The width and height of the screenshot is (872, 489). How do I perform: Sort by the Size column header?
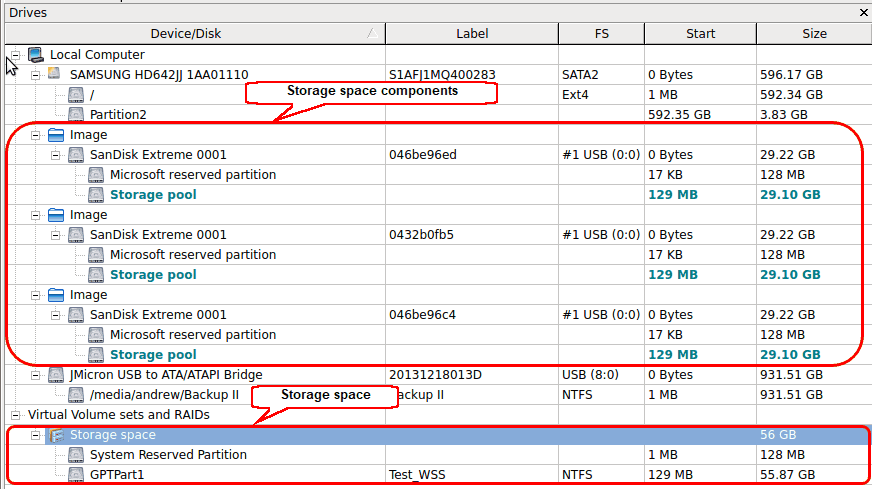(814, 33)
